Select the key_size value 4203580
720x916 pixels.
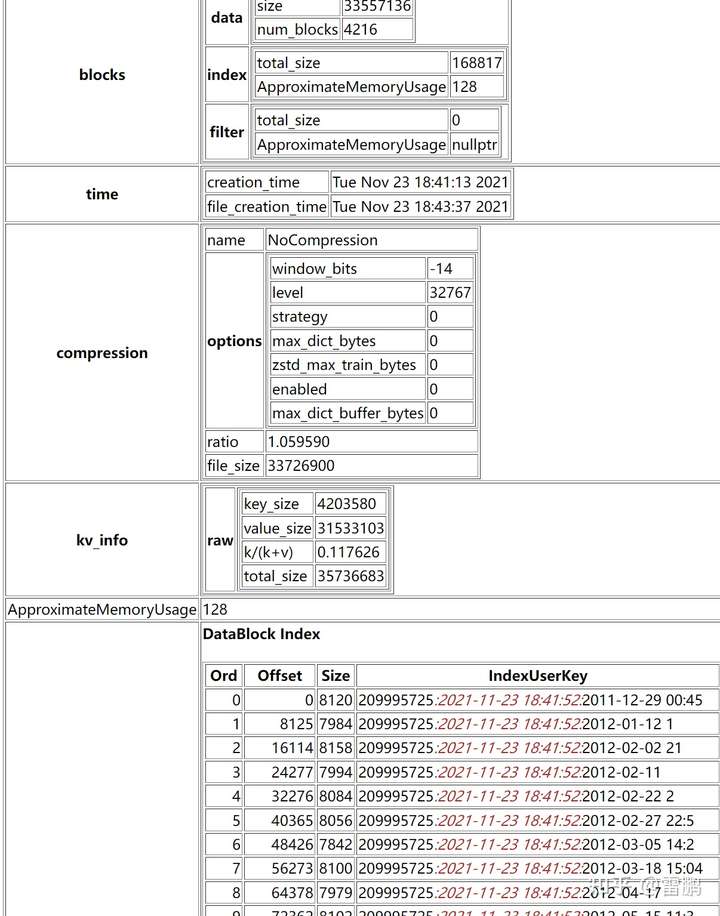pos(347,504)
